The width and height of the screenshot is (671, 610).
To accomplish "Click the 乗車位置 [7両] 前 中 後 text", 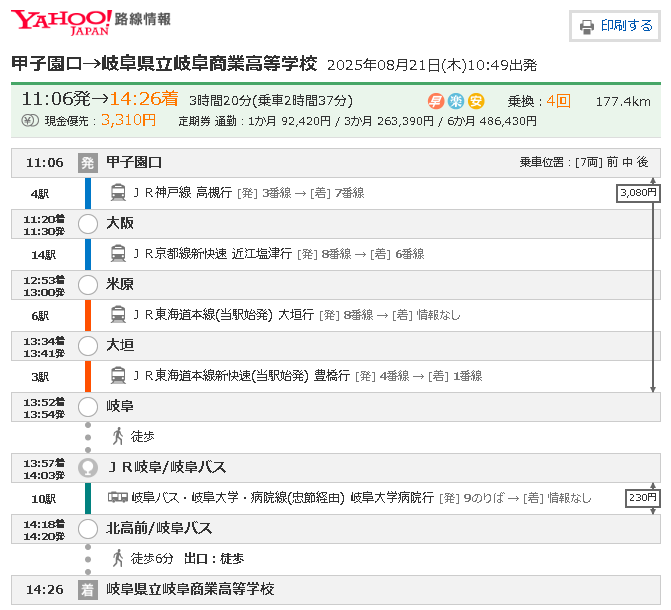I will (584, 162).
